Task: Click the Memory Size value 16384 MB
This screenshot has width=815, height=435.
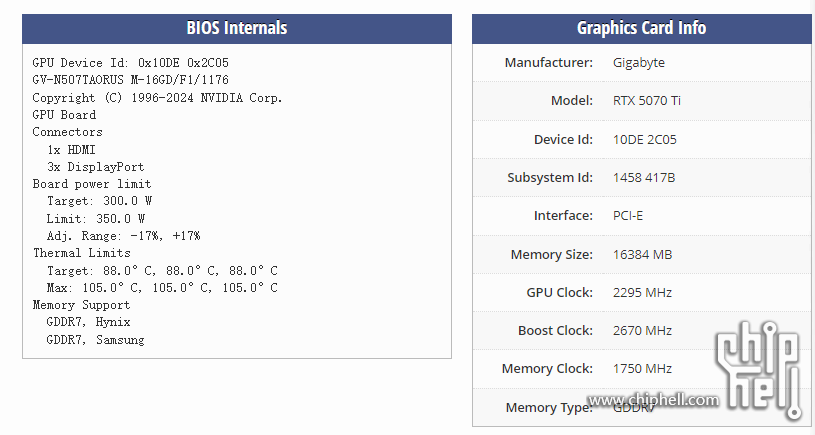Action: 642,255
